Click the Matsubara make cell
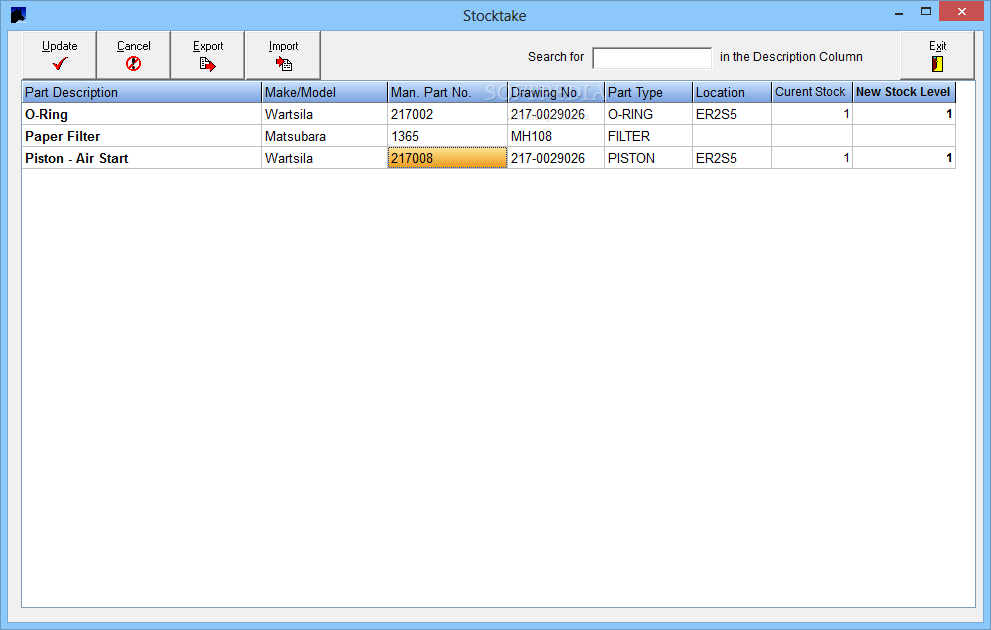This screenshot has width=991, height=630. pos(324,136)
